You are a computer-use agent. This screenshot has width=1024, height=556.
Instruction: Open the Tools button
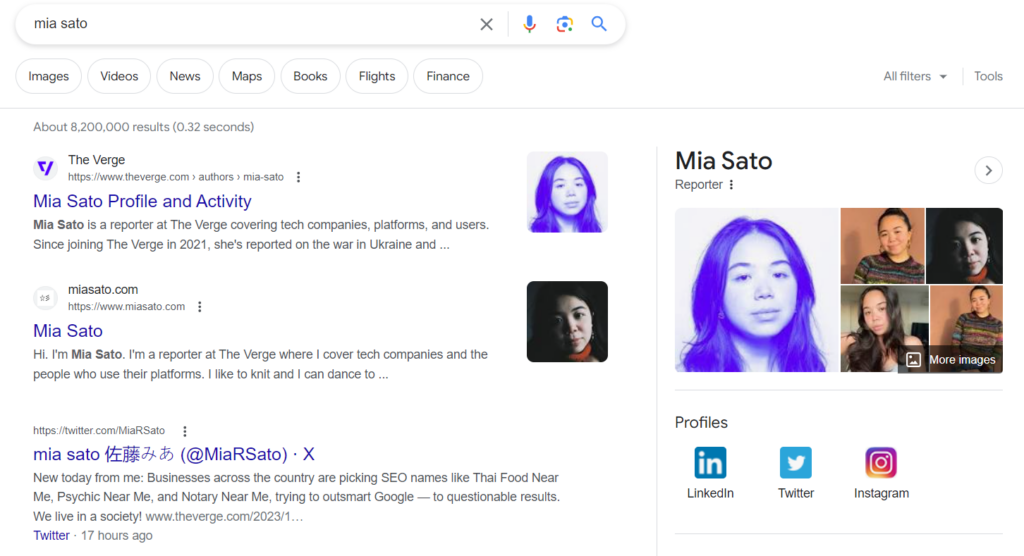click(988, 76)
